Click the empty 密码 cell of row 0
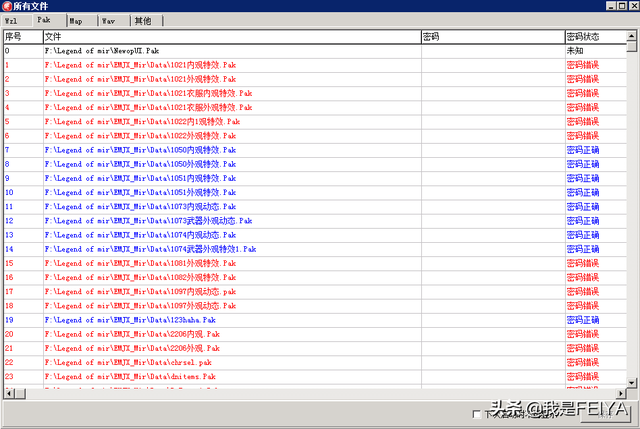This screenshot has width=640, height=429. [x=493, y=51]
